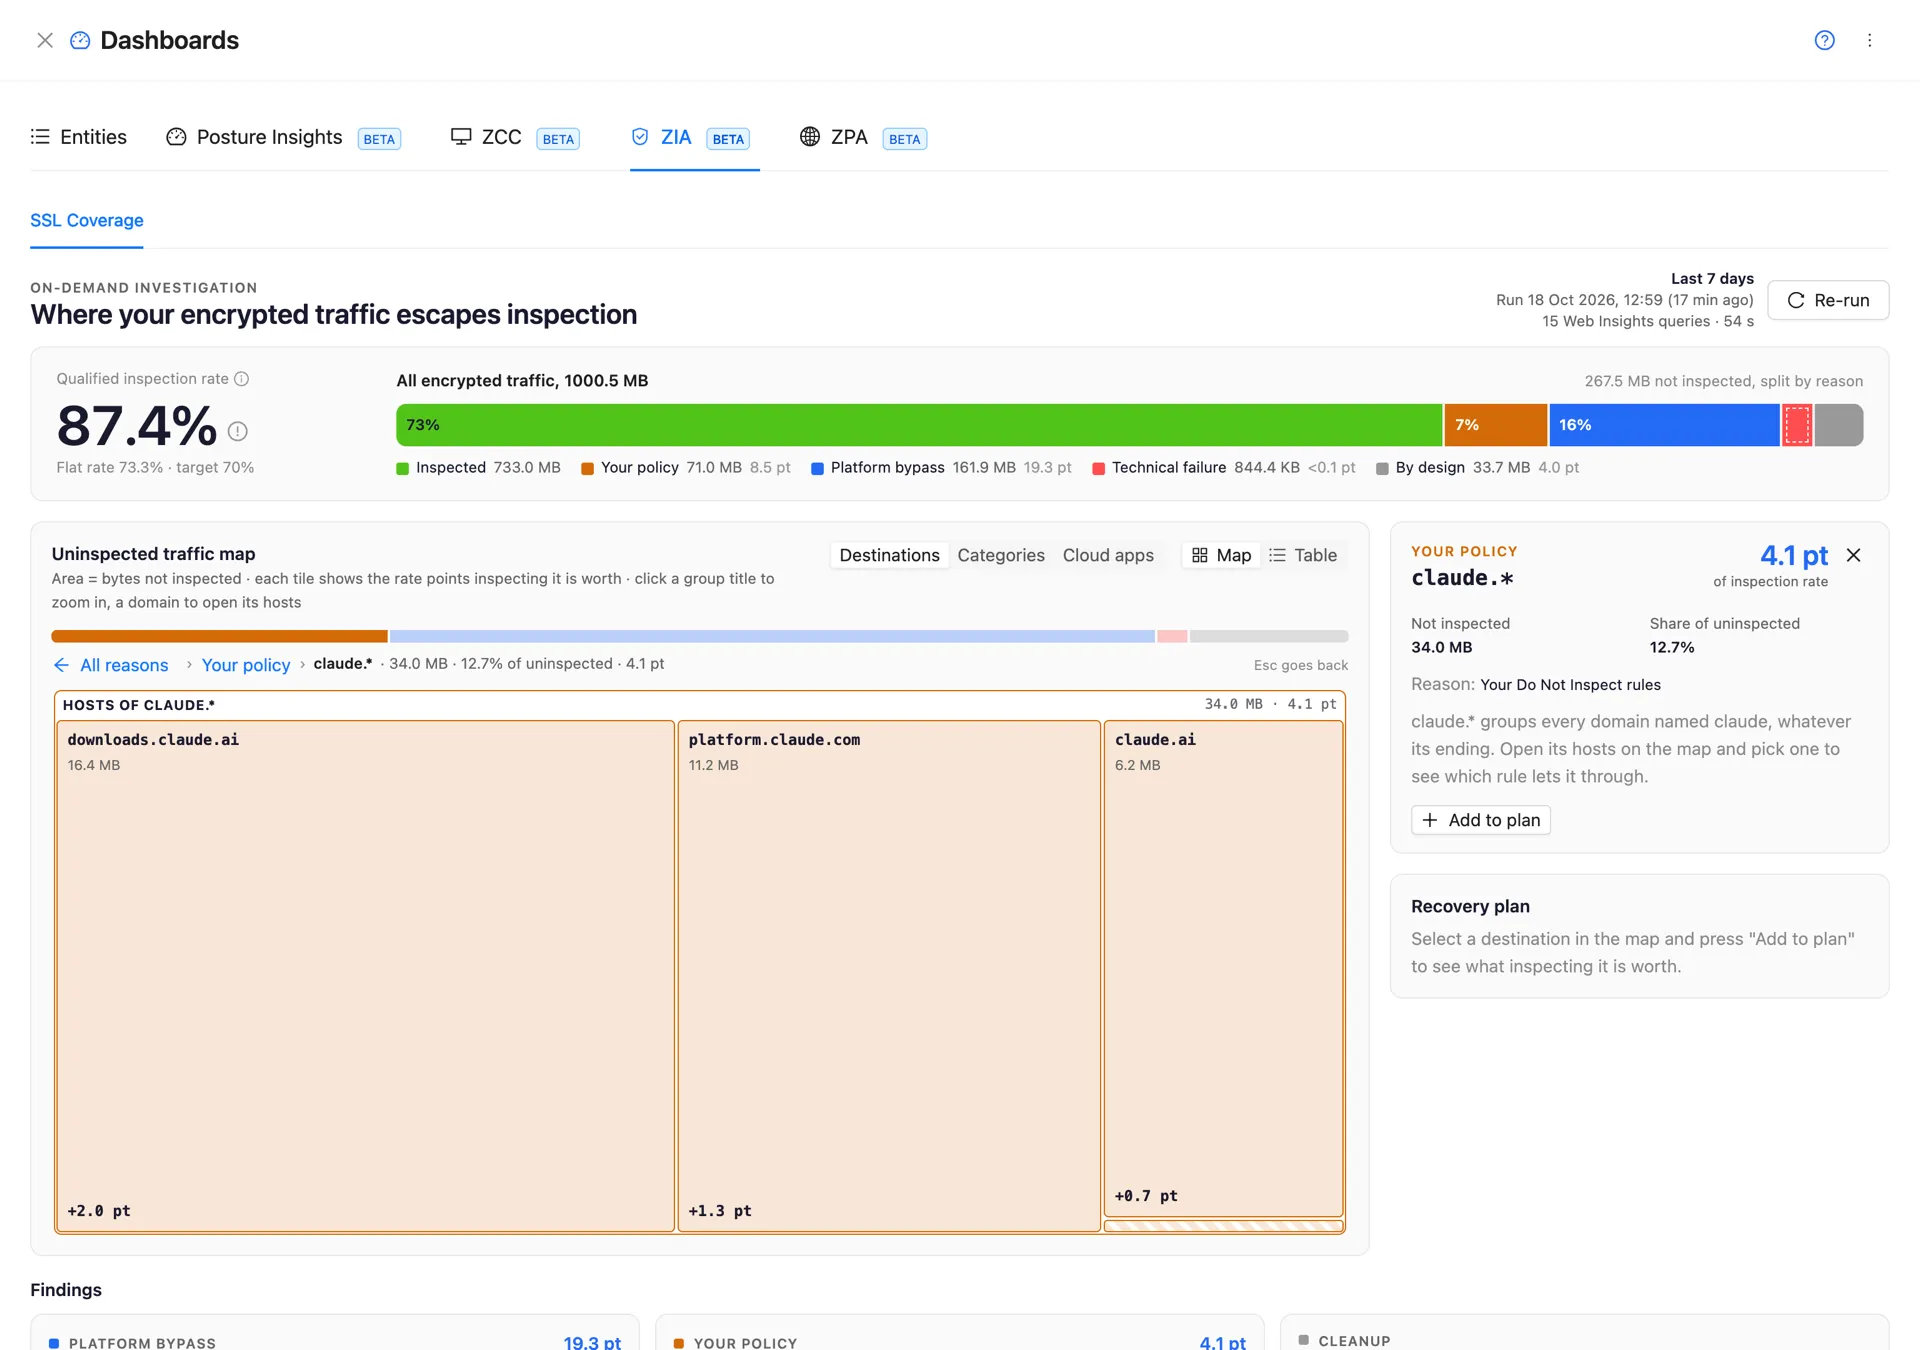1920x1350 pixels.
Task: Open the claude.ai host tile
Action: (x=1223, y=968)
